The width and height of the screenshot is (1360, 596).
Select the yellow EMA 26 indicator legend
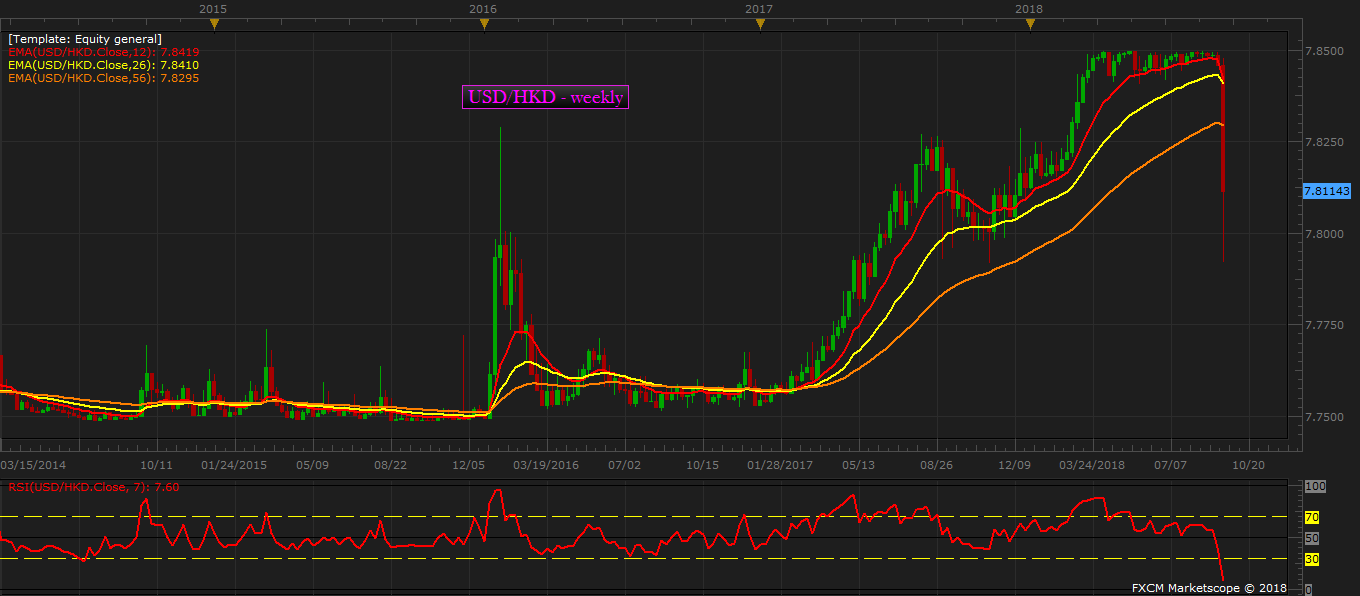[104, 65]
